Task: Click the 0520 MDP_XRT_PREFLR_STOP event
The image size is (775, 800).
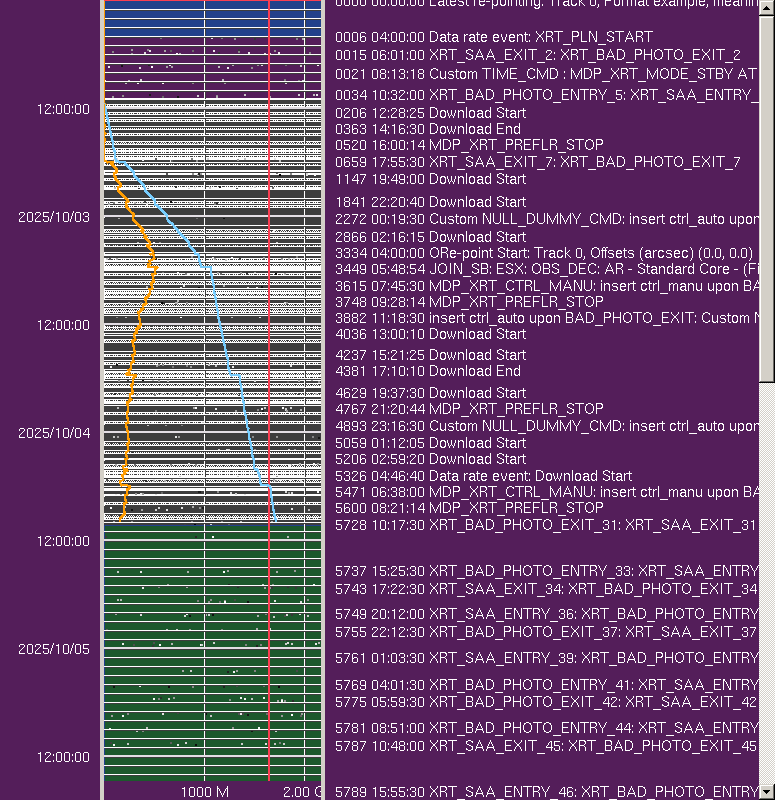Action: 469,145
